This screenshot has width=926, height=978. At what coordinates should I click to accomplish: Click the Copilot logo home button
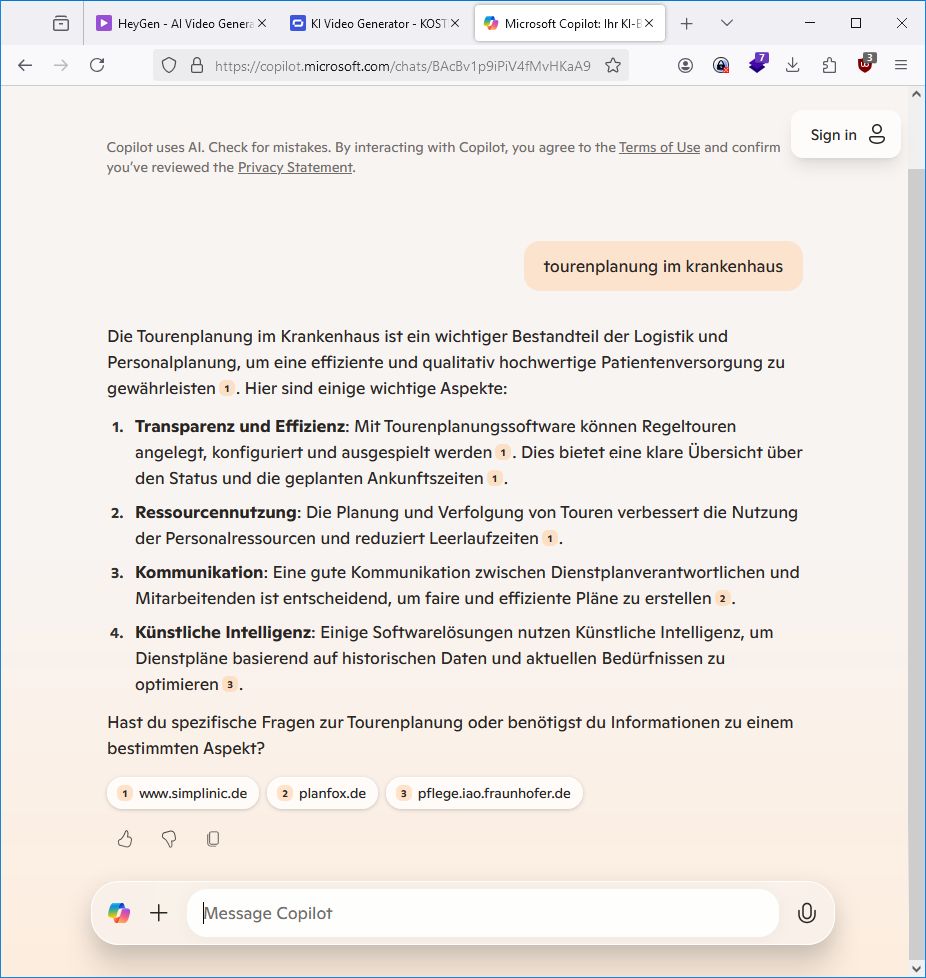pyautogui.click(x=119, y=913)
